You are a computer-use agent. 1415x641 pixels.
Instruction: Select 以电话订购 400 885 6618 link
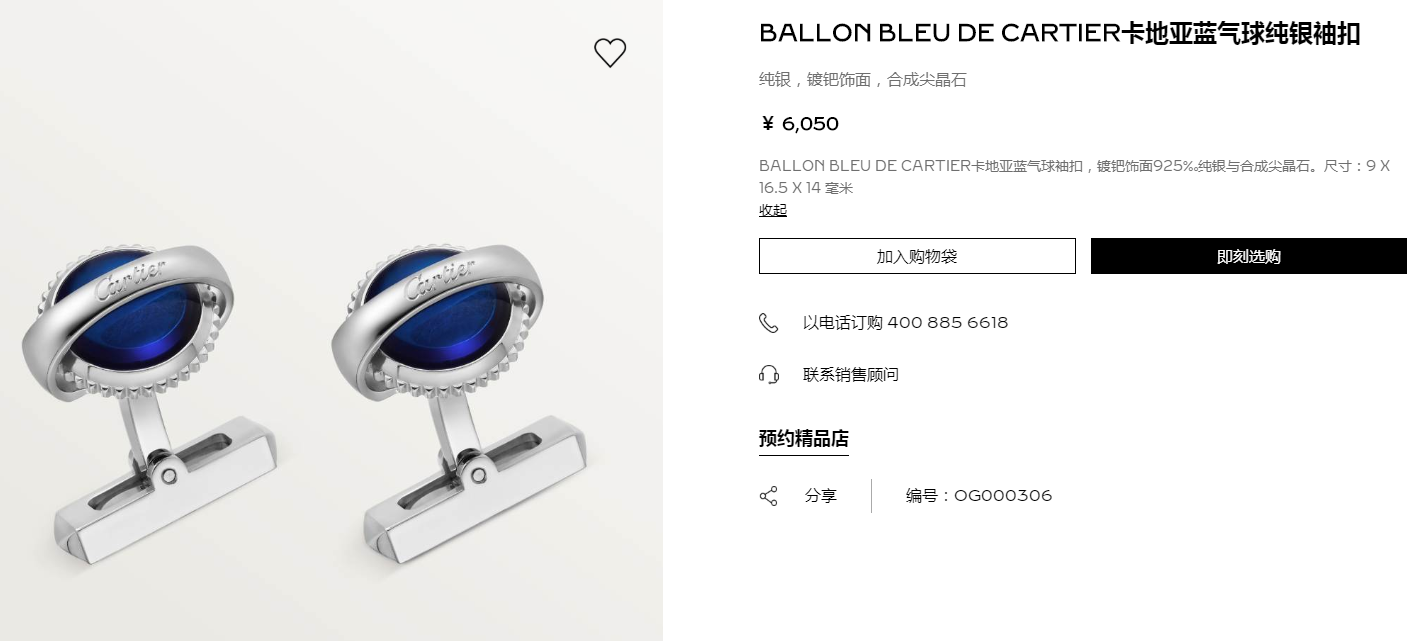point(905,322)
